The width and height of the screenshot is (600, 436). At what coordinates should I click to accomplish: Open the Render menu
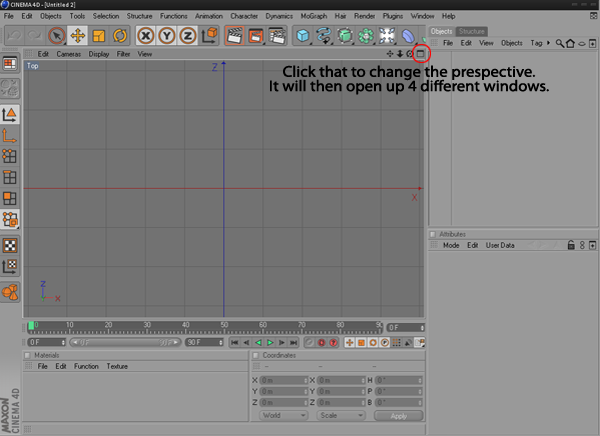click(x=364, y=16)
